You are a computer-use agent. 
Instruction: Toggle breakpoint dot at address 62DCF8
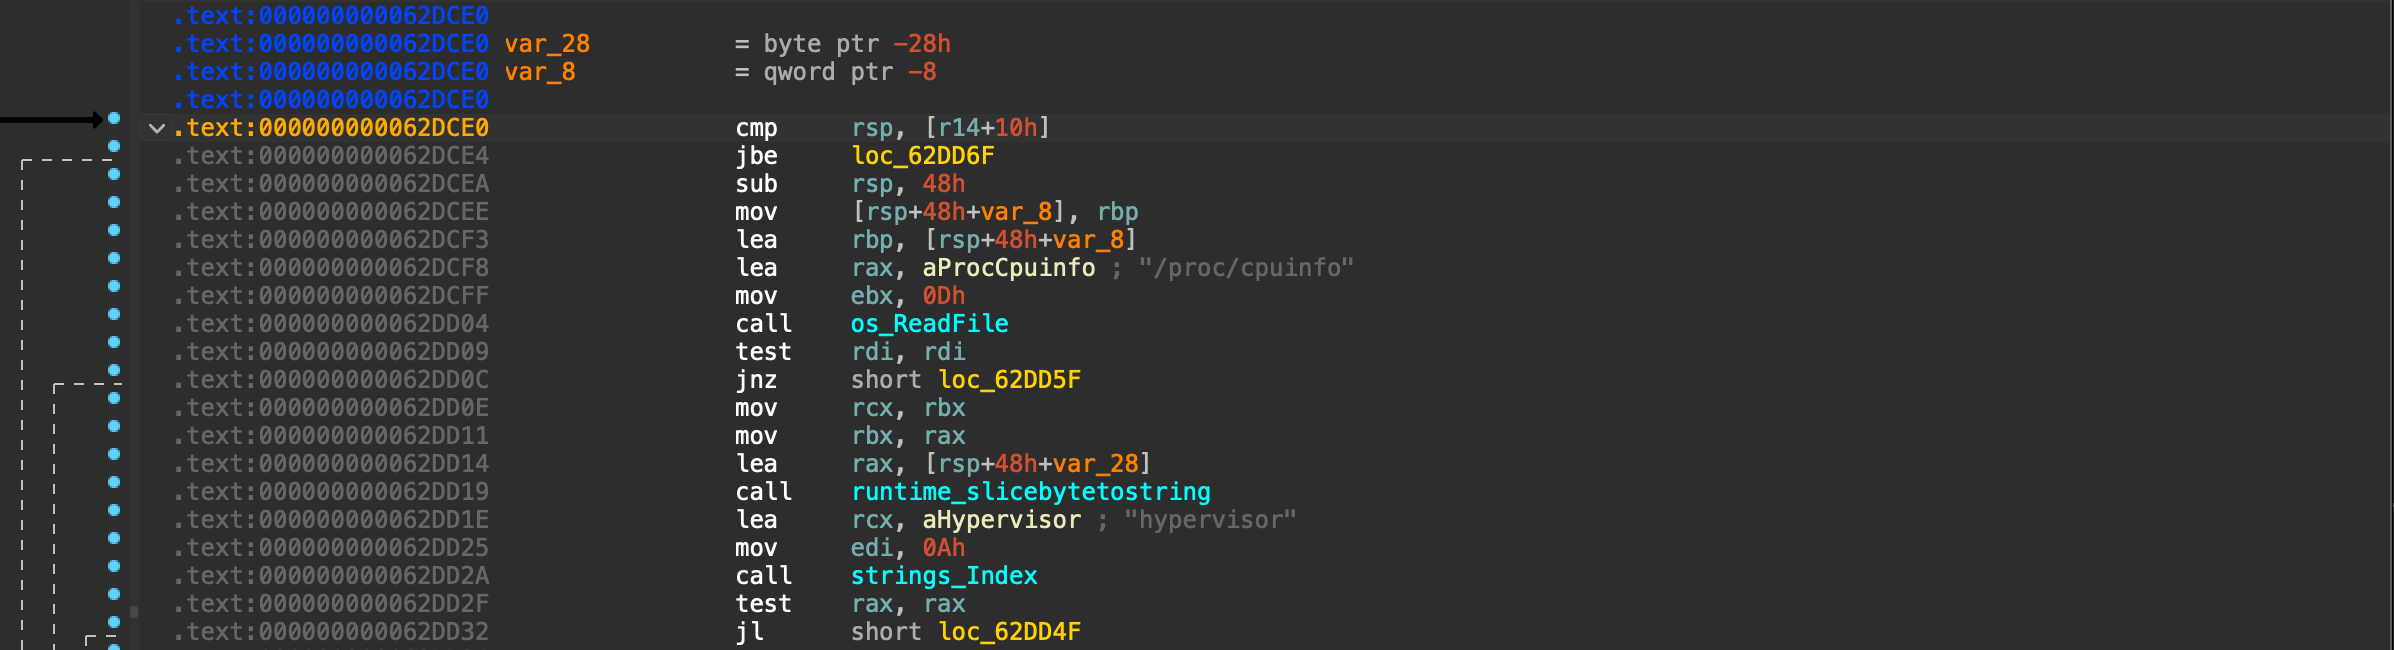click(114, 258)
